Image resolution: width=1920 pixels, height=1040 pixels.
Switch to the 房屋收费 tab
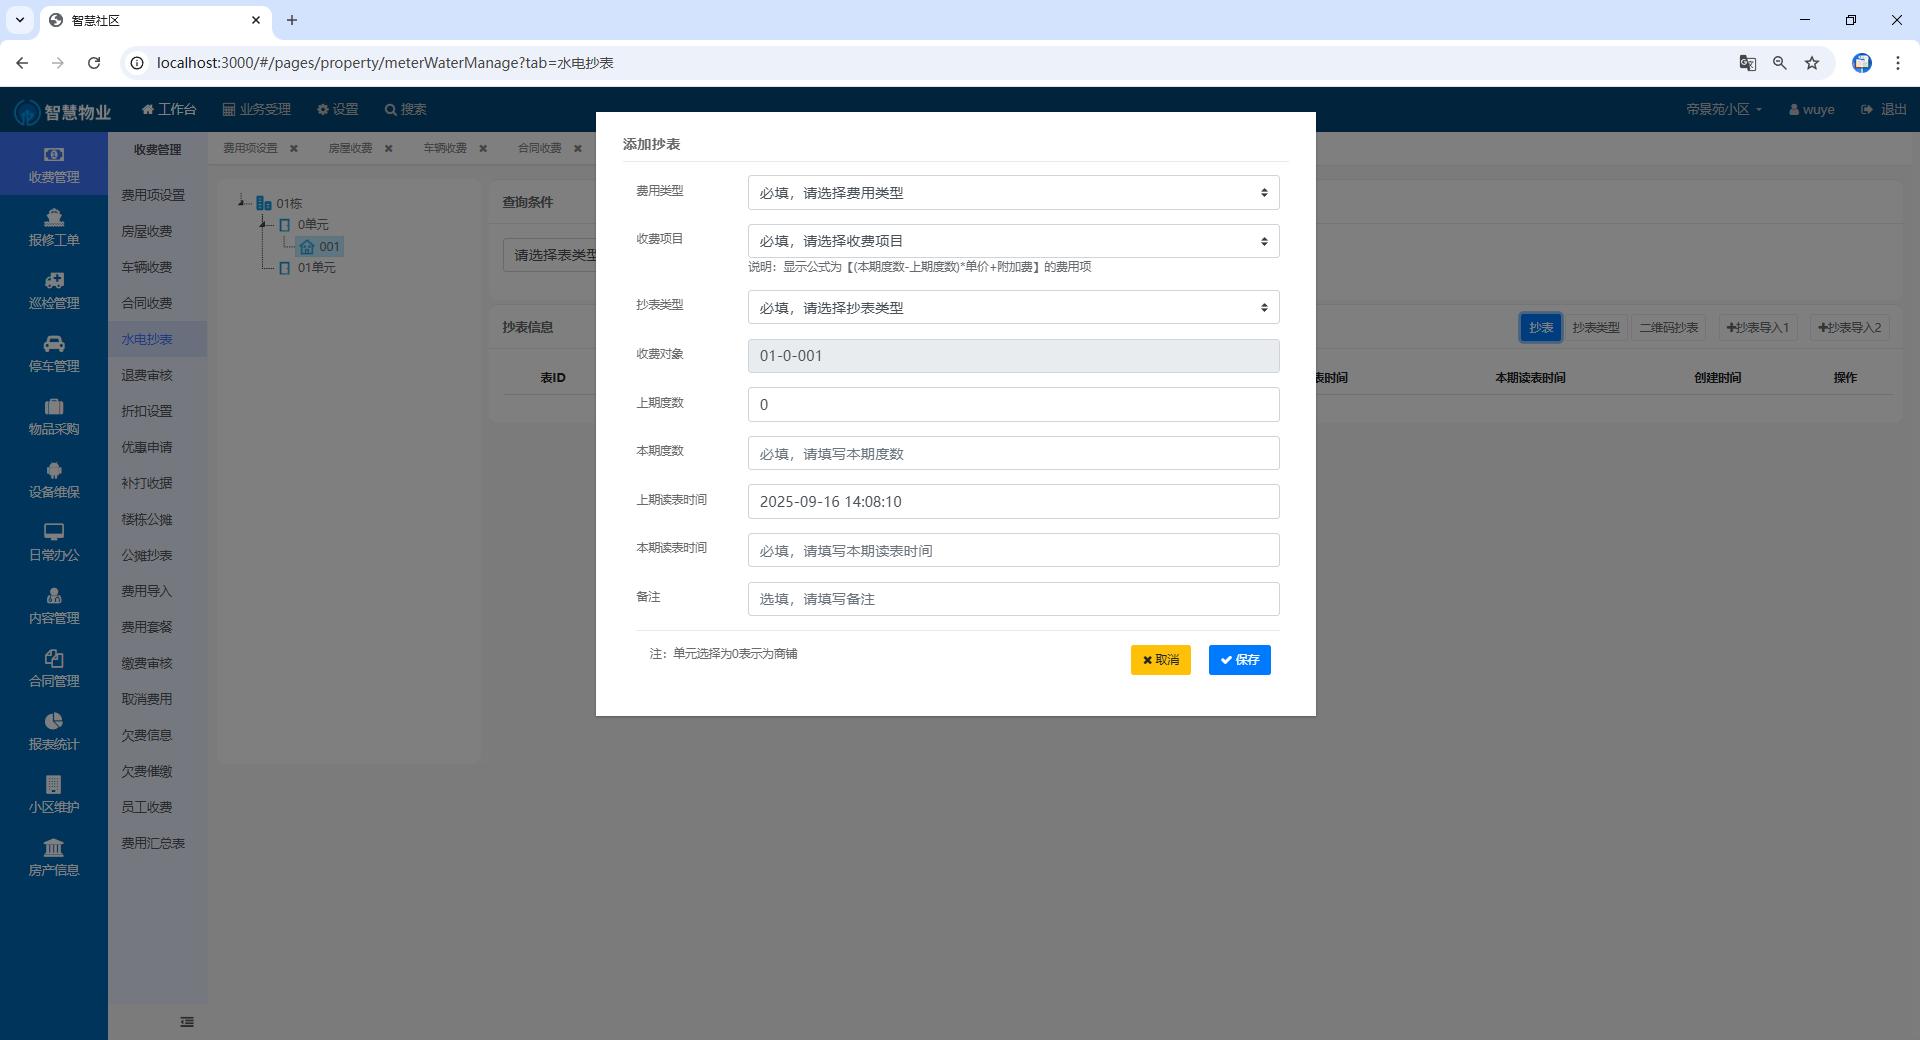click(x=350, y=148)
